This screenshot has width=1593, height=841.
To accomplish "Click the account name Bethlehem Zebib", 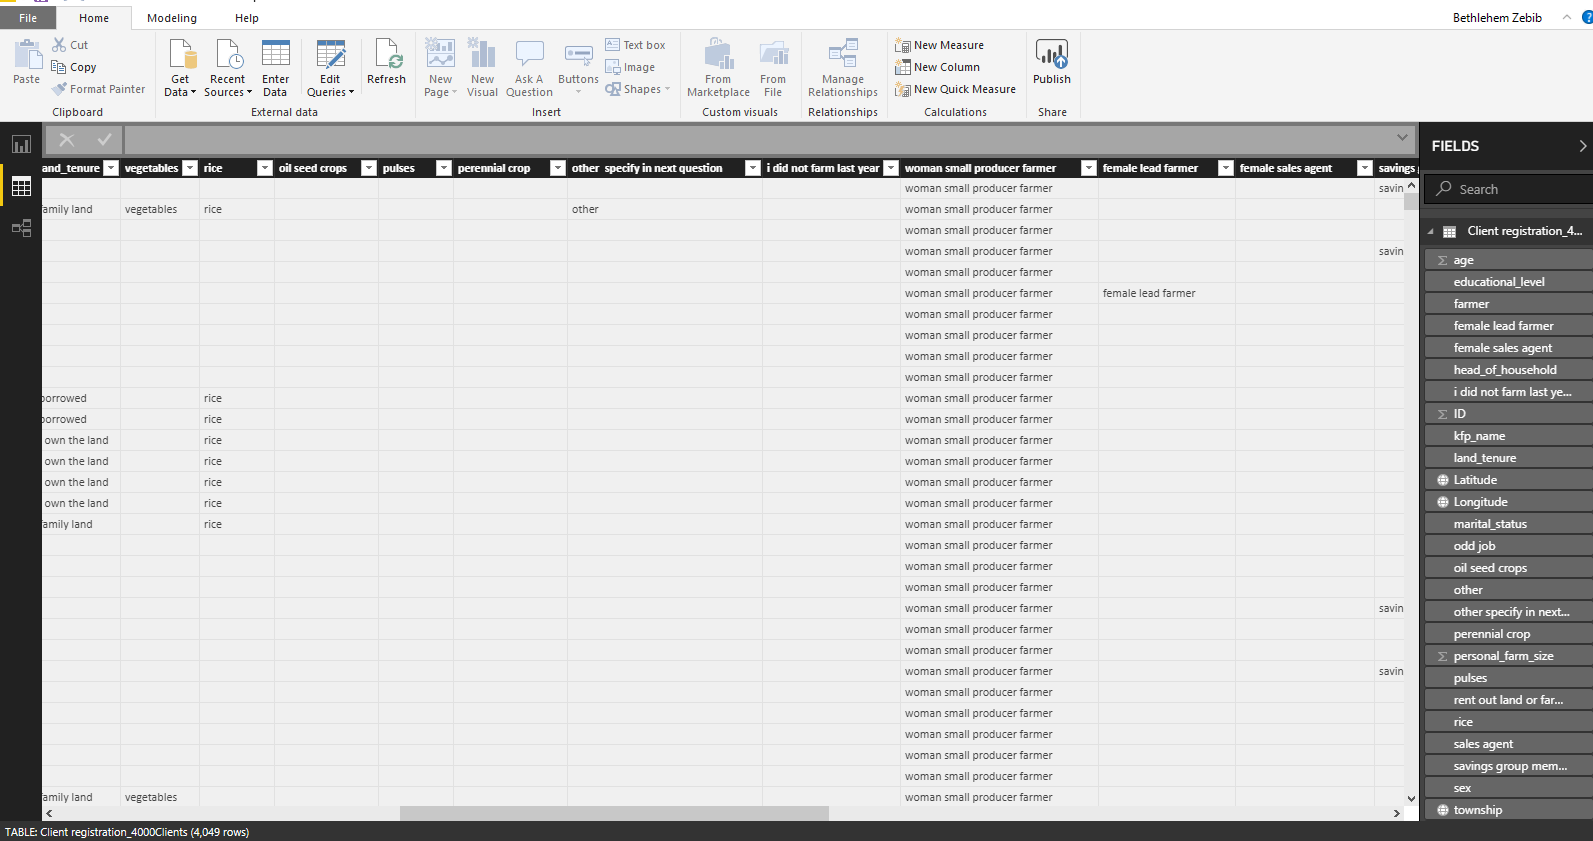I will (x=1497, y=18).
